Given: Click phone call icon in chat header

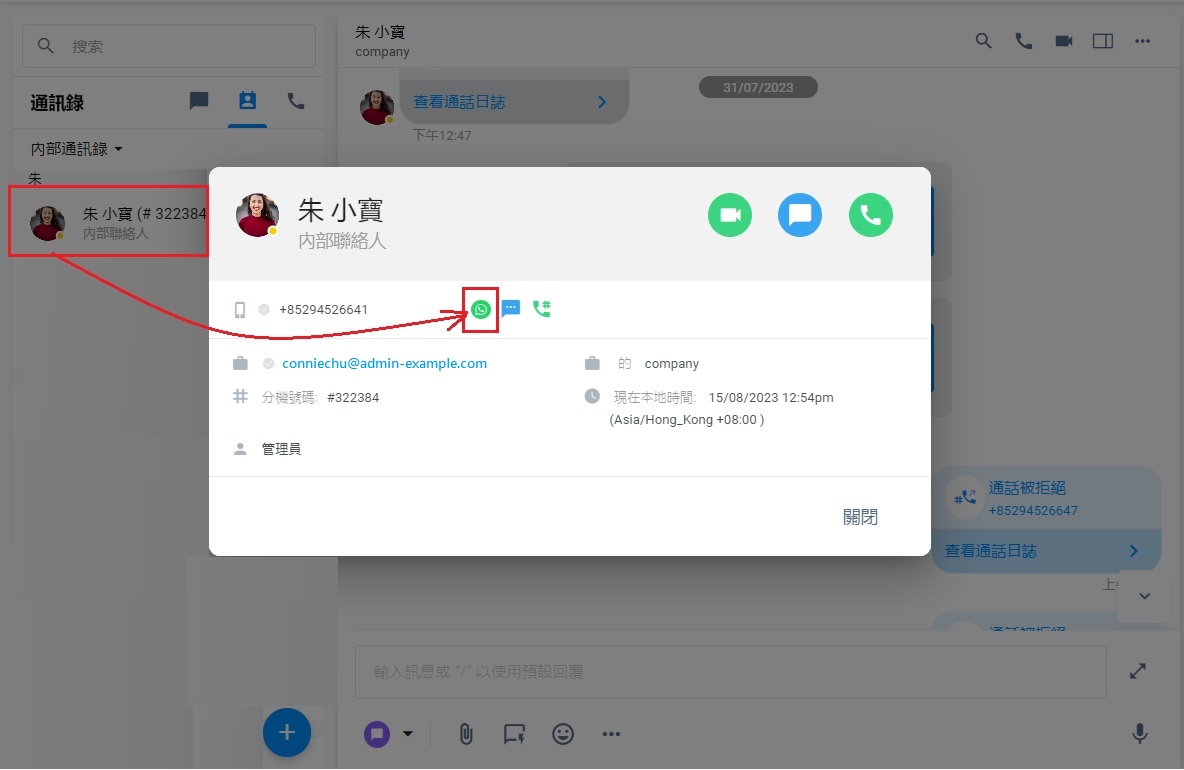Looking at the screenshot, I should tap(1023, 41).
